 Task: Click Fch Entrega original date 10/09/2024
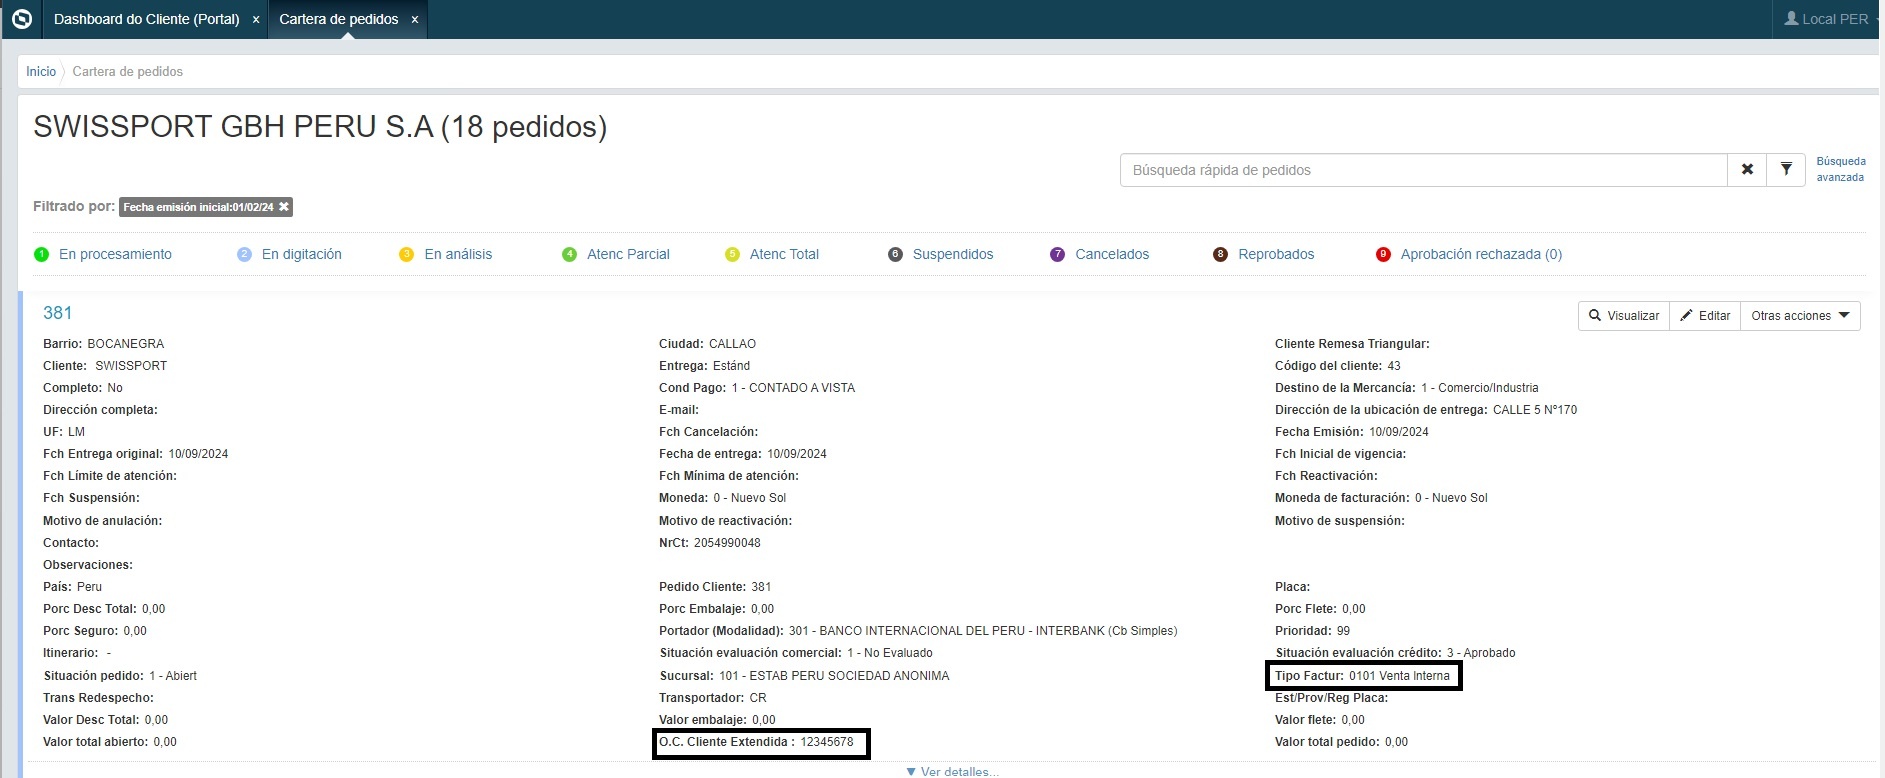(198, 454)
